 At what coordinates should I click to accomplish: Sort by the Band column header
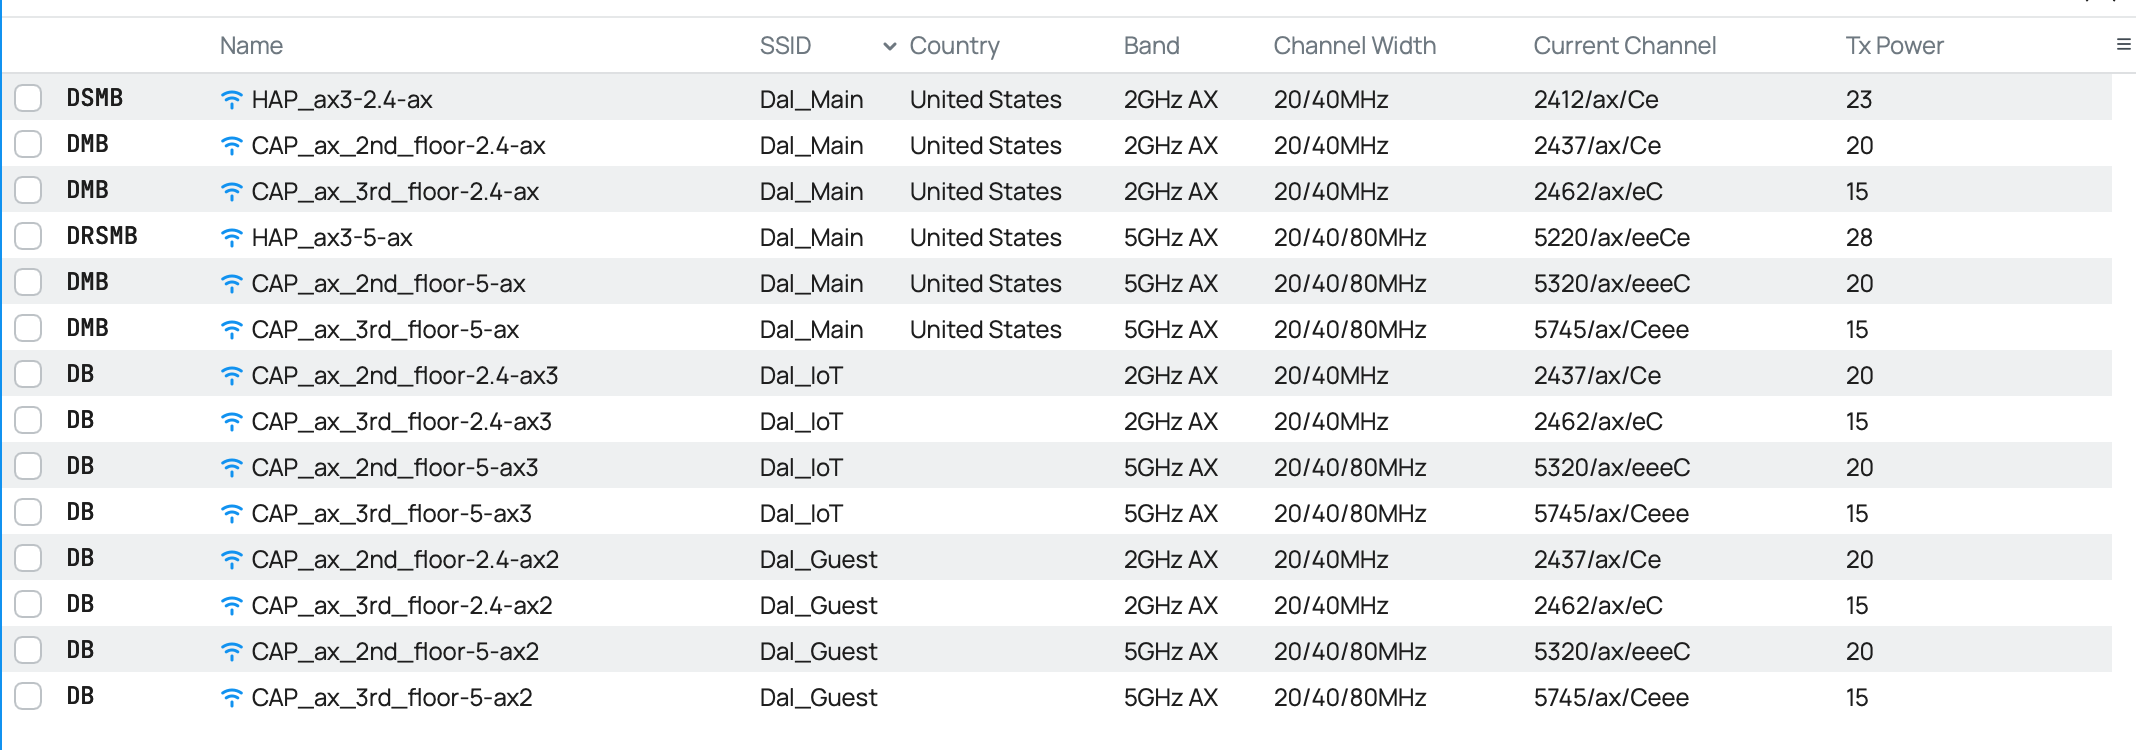[x=1151, y=46]
